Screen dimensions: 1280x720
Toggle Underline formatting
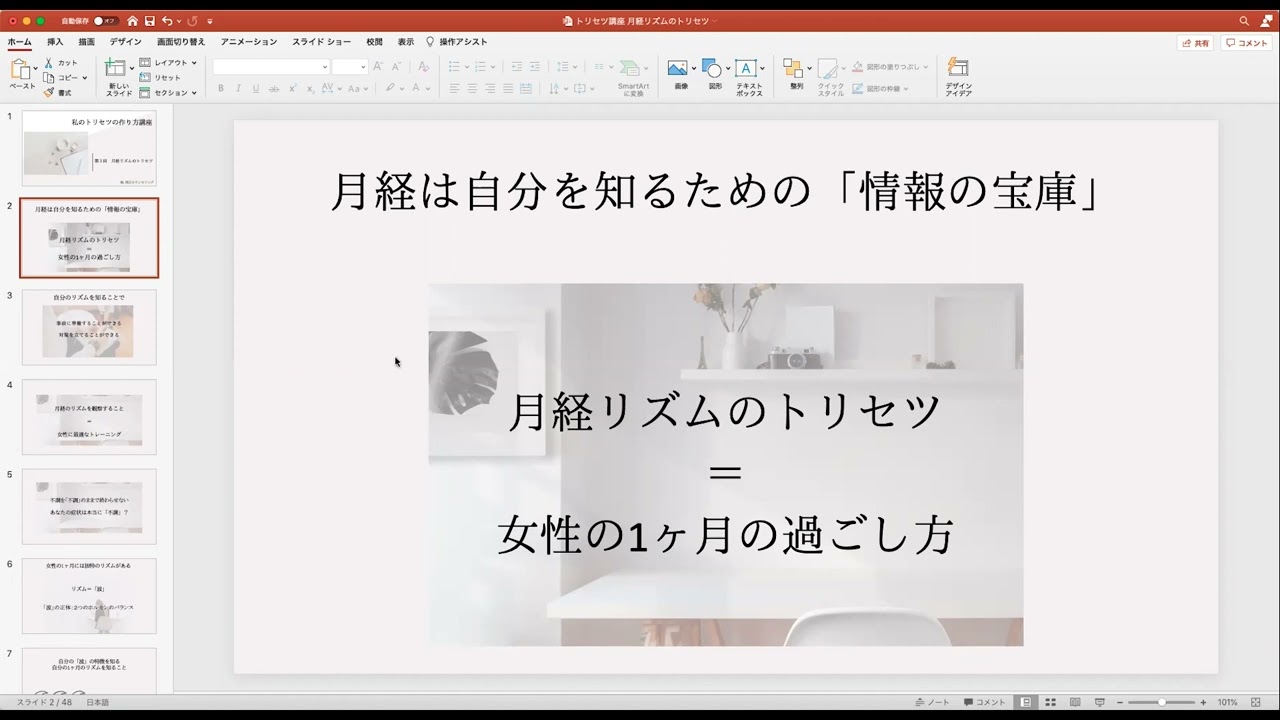point(256,88)
